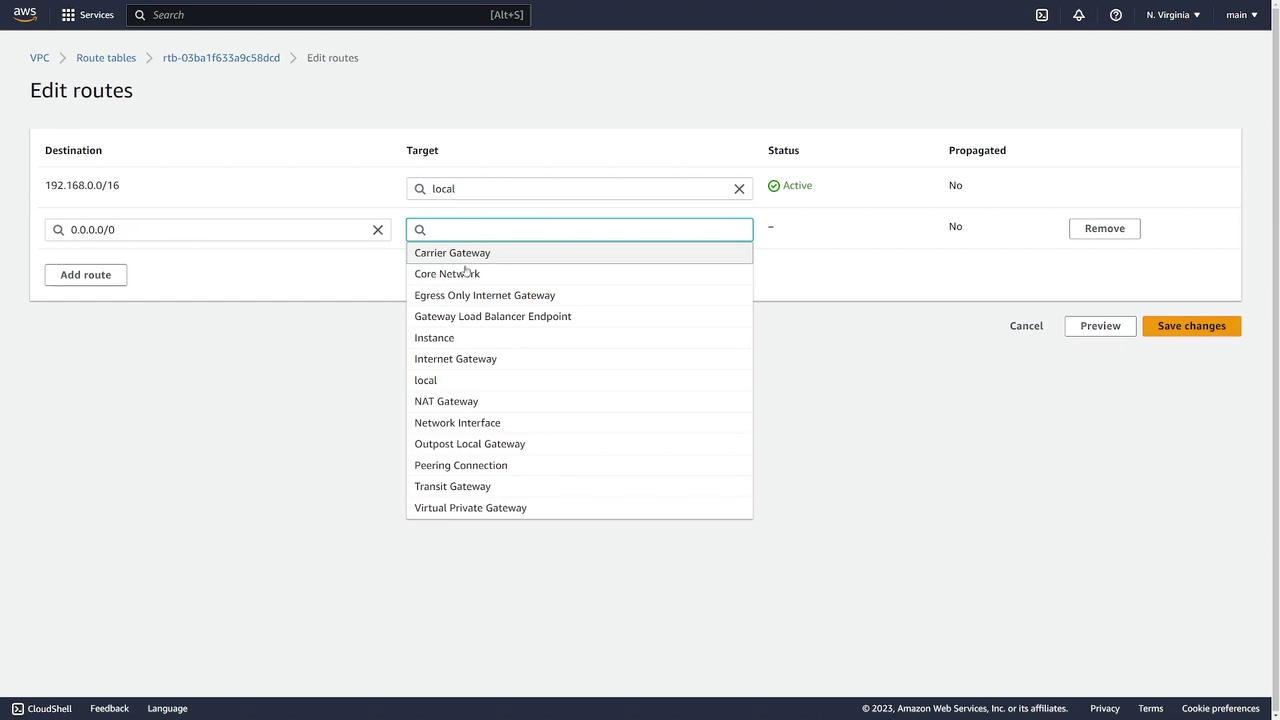Expand the main account dropdown
Image resolution: width=1280 pixels, height=720 pixels.
[x=1242, y=15]
